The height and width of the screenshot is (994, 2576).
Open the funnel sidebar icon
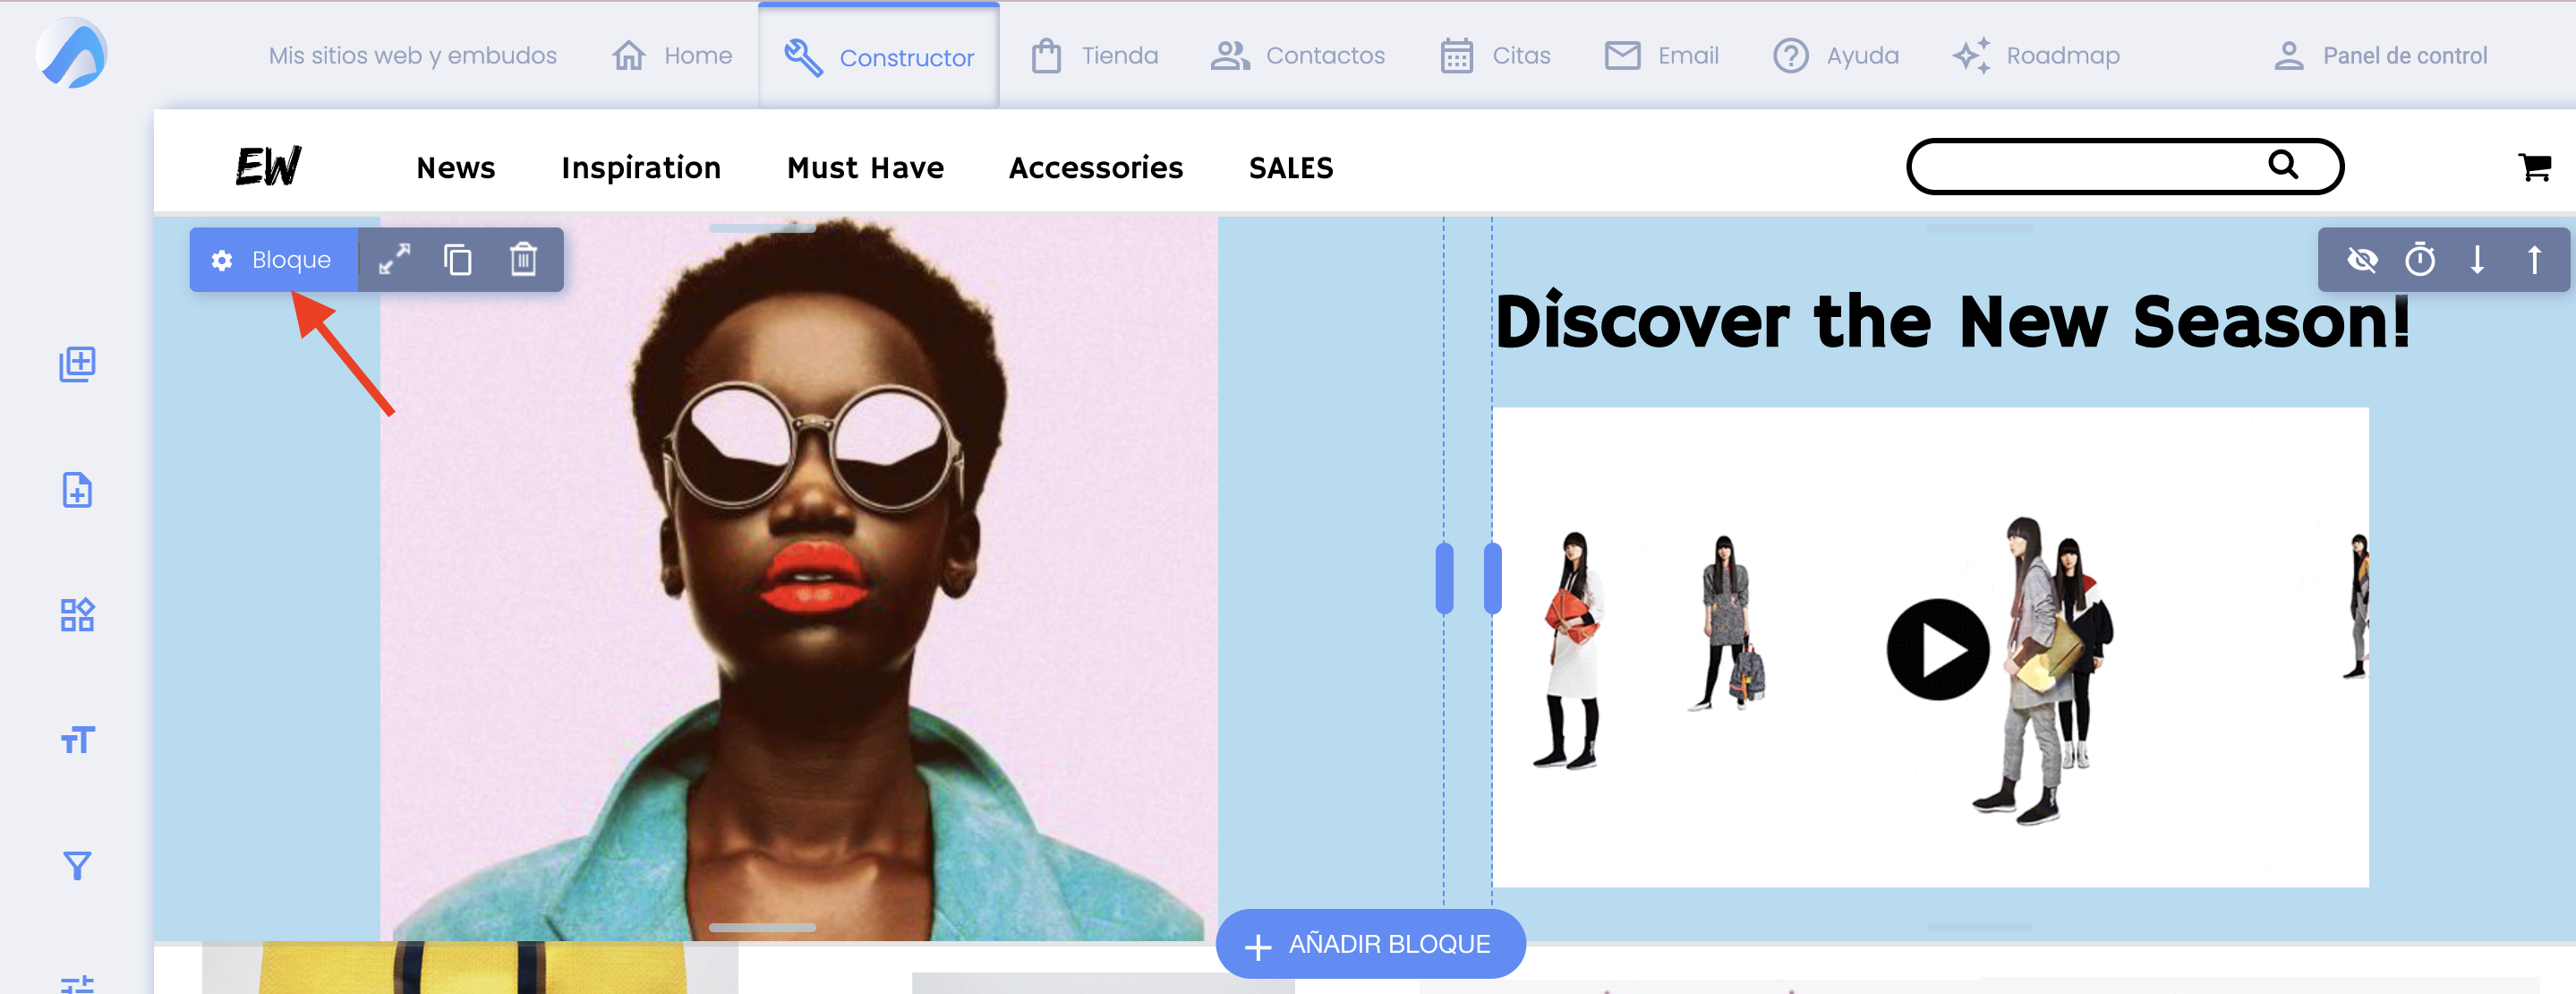[77, 866]
